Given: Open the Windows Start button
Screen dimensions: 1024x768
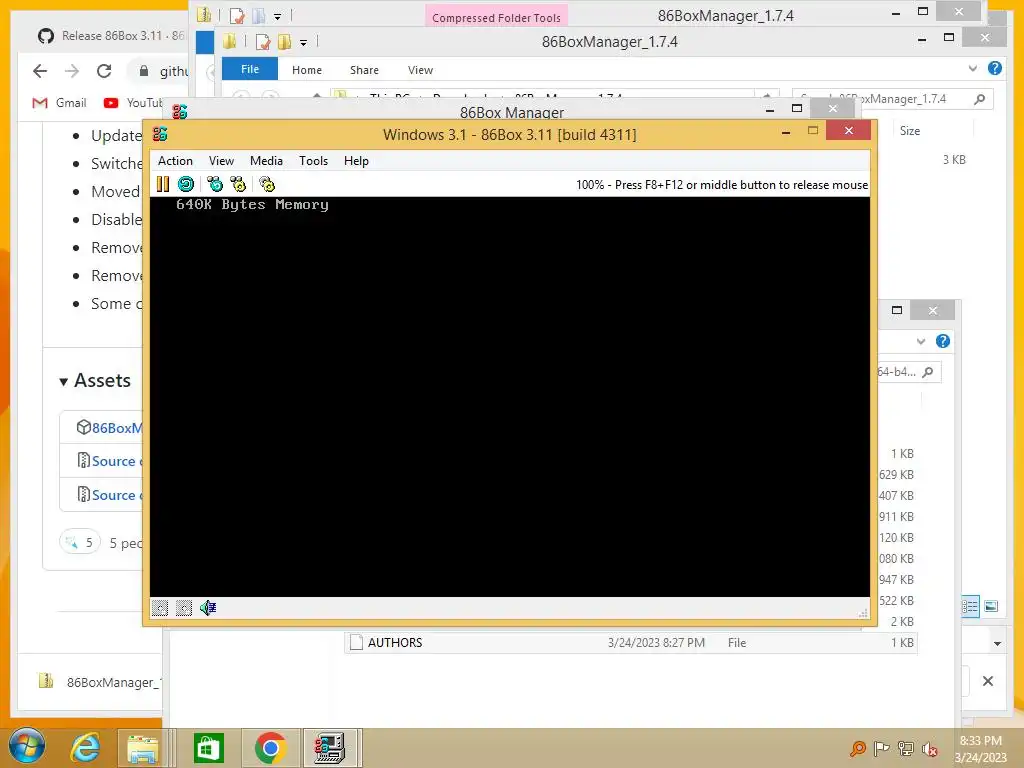Looking at the screenshot, I should click(x=27, y=746).
